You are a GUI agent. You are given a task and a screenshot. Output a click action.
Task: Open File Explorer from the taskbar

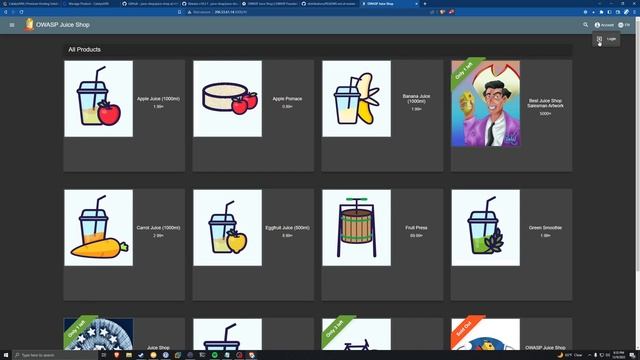click(x=129, y=355)
